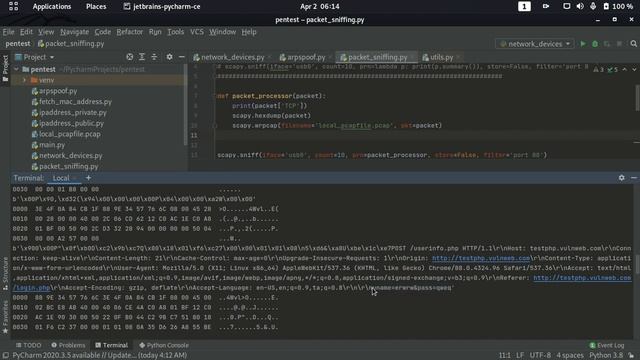640x360 pixels.
Task: Click the locate file target icon in Project panel
Action: coord(129,57)
